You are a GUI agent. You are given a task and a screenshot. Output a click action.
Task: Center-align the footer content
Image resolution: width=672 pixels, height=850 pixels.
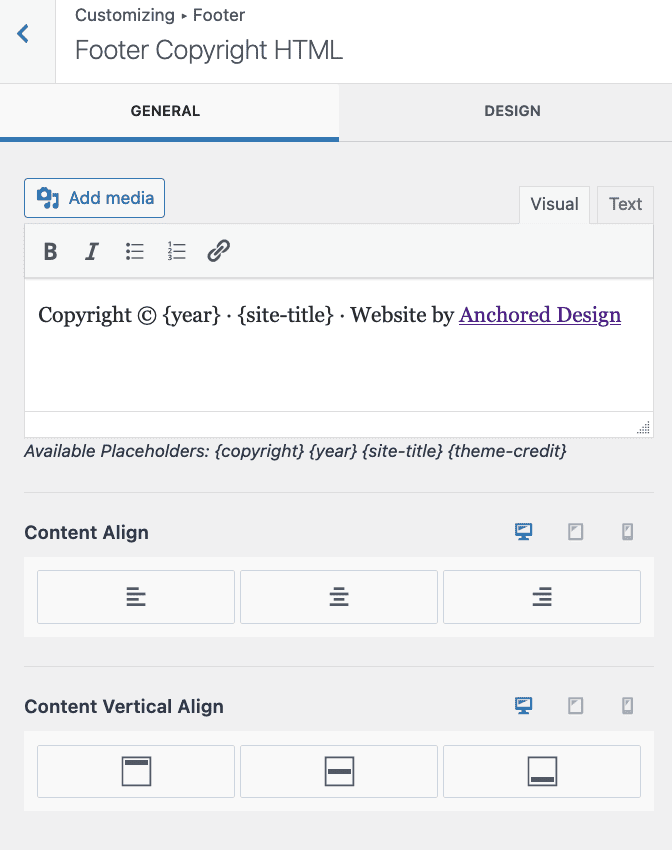tap(339, 597)
